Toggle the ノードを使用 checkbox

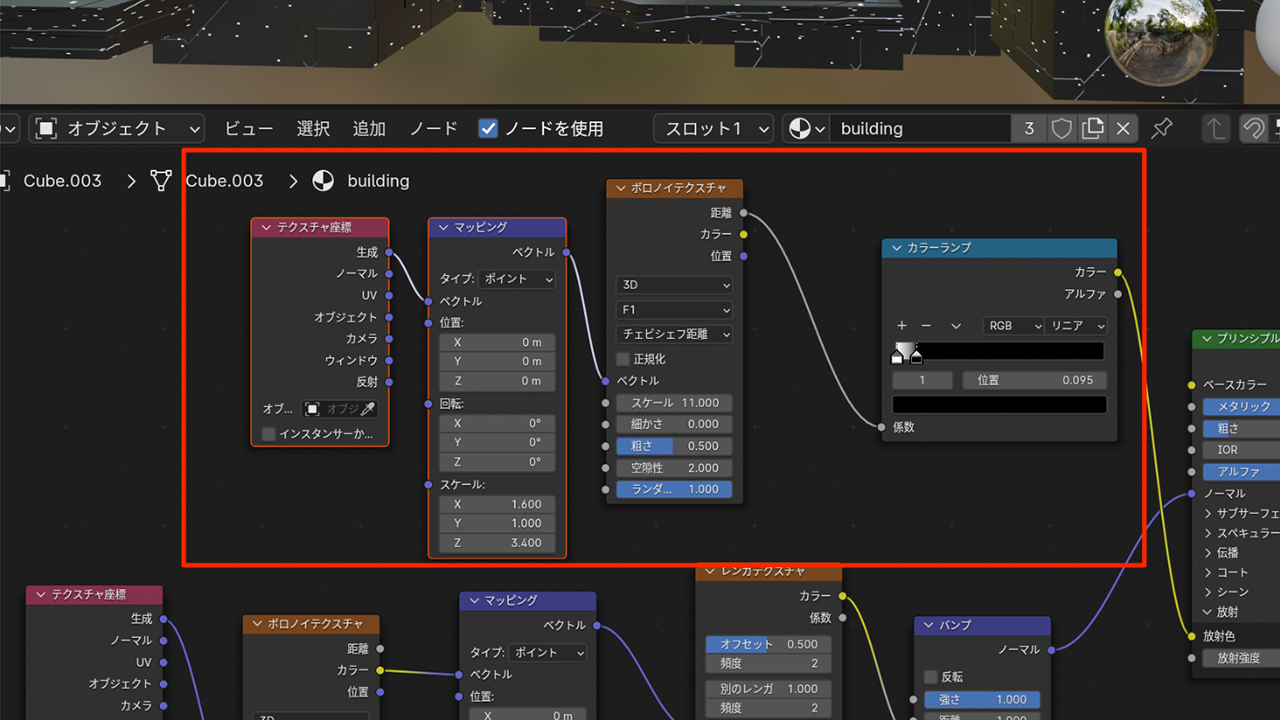point(488,128)
